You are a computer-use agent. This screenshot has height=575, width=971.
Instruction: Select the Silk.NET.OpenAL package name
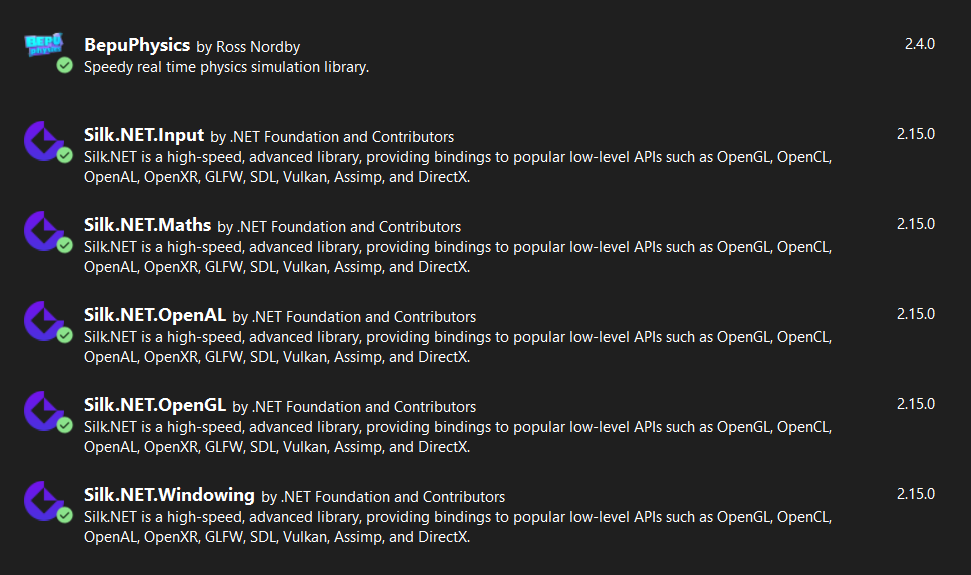click(x=155, y=316)
